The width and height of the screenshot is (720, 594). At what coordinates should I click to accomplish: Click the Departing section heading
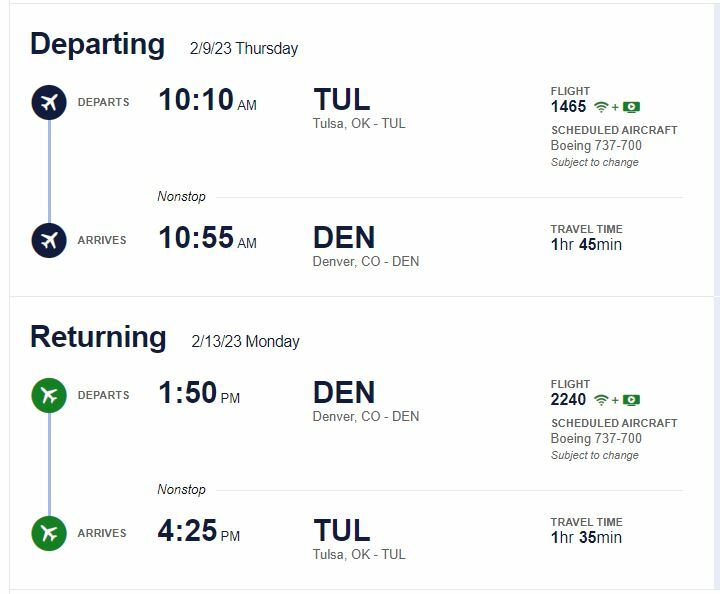pos(97,45)
